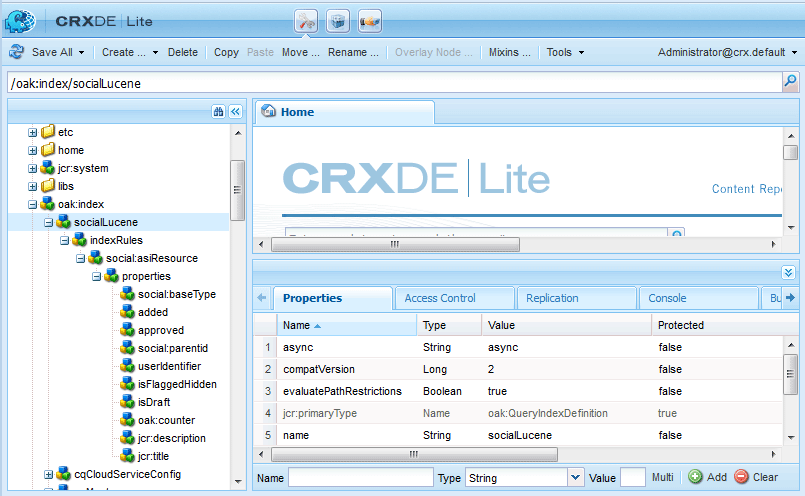
Task: Click red Clear minus icon
Action: tap(741, 477)
